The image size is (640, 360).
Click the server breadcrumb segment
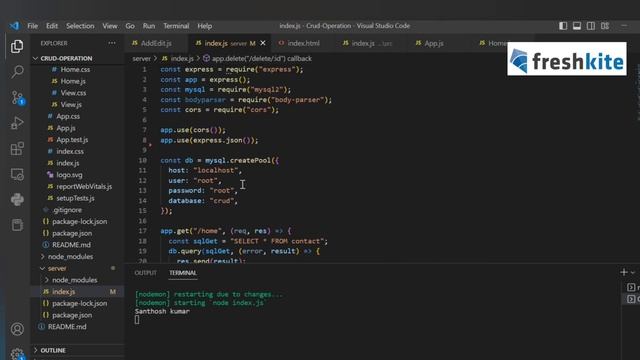tap(141, 59)
